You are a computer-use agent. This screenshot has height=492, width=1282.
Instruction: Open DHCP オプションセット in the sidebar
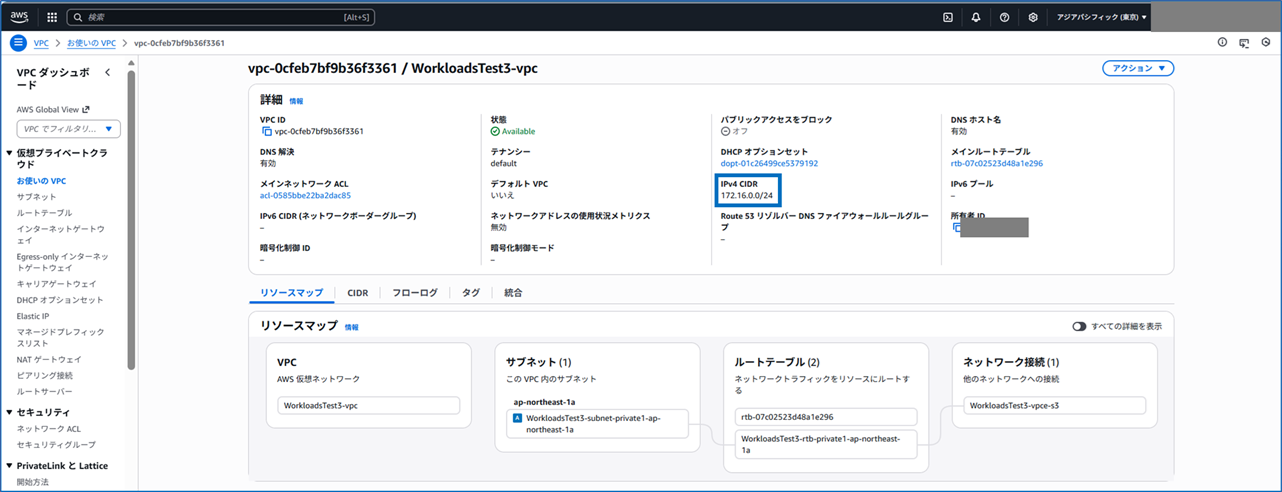click(x=60, y=300)
